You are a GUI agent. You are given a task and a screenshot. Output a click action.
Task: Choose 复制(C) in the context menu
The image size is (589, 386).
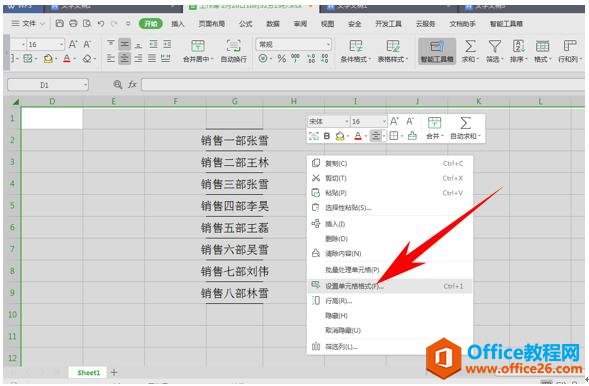390,163
